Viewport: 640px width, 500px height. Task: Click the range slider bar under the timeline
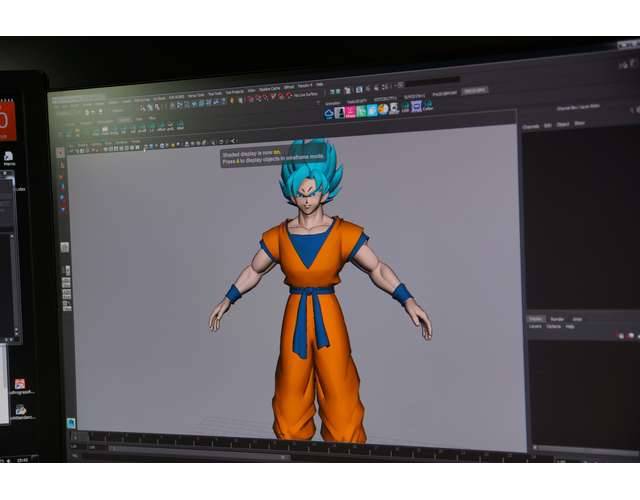pos(200,451)
